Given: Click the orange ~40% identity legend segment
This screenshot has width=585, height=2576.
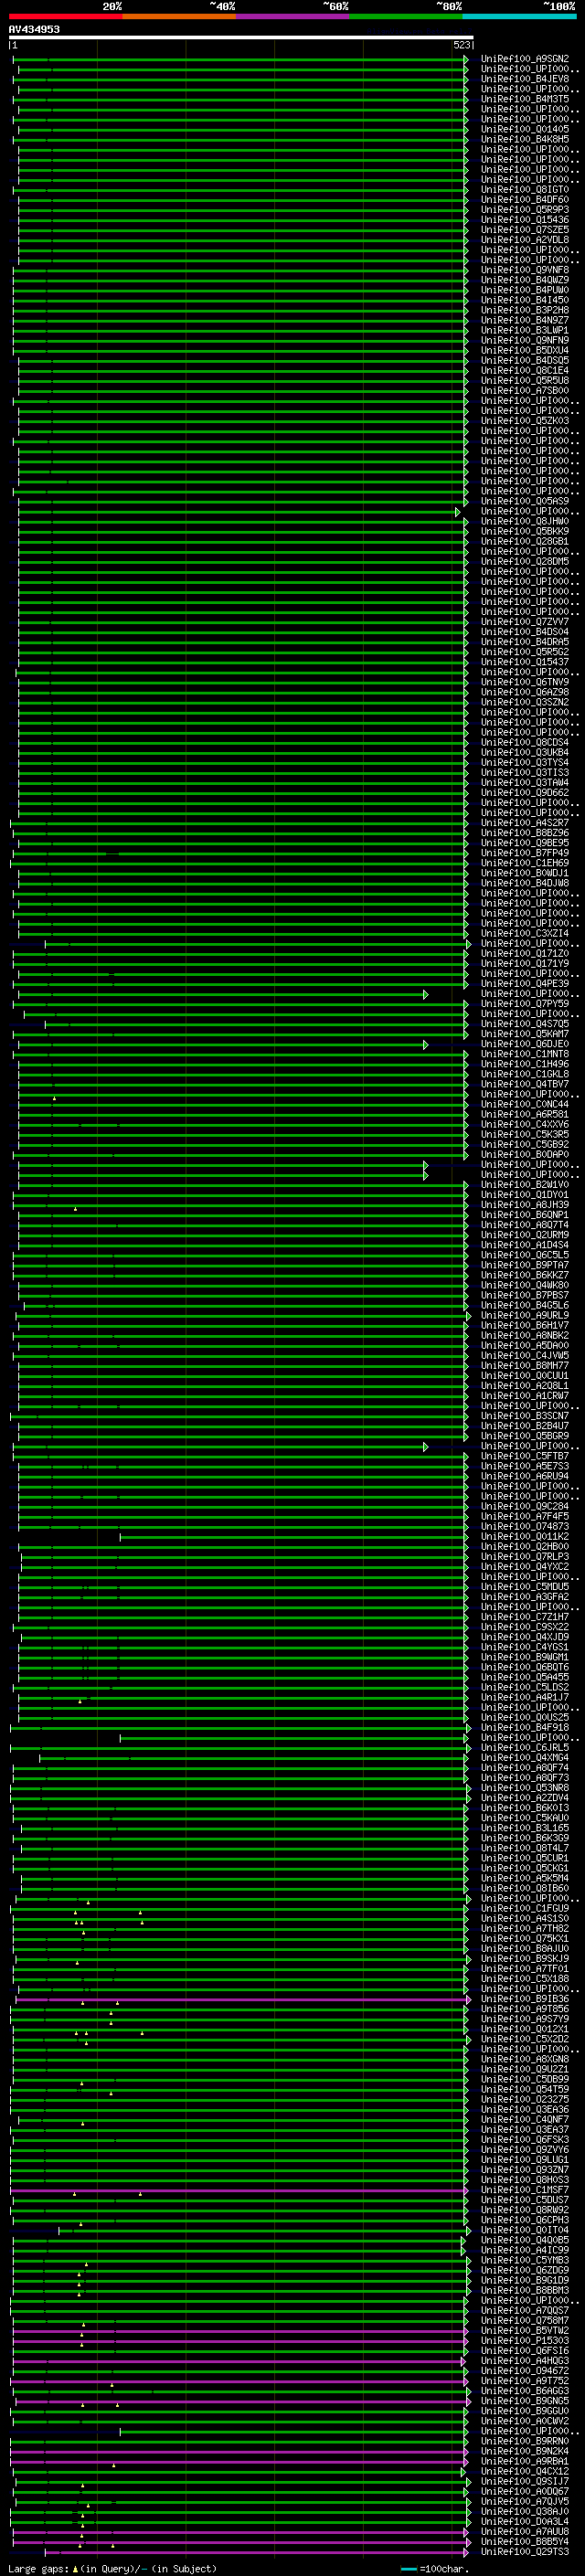Looking at the screenshot, I should (179, 16).
